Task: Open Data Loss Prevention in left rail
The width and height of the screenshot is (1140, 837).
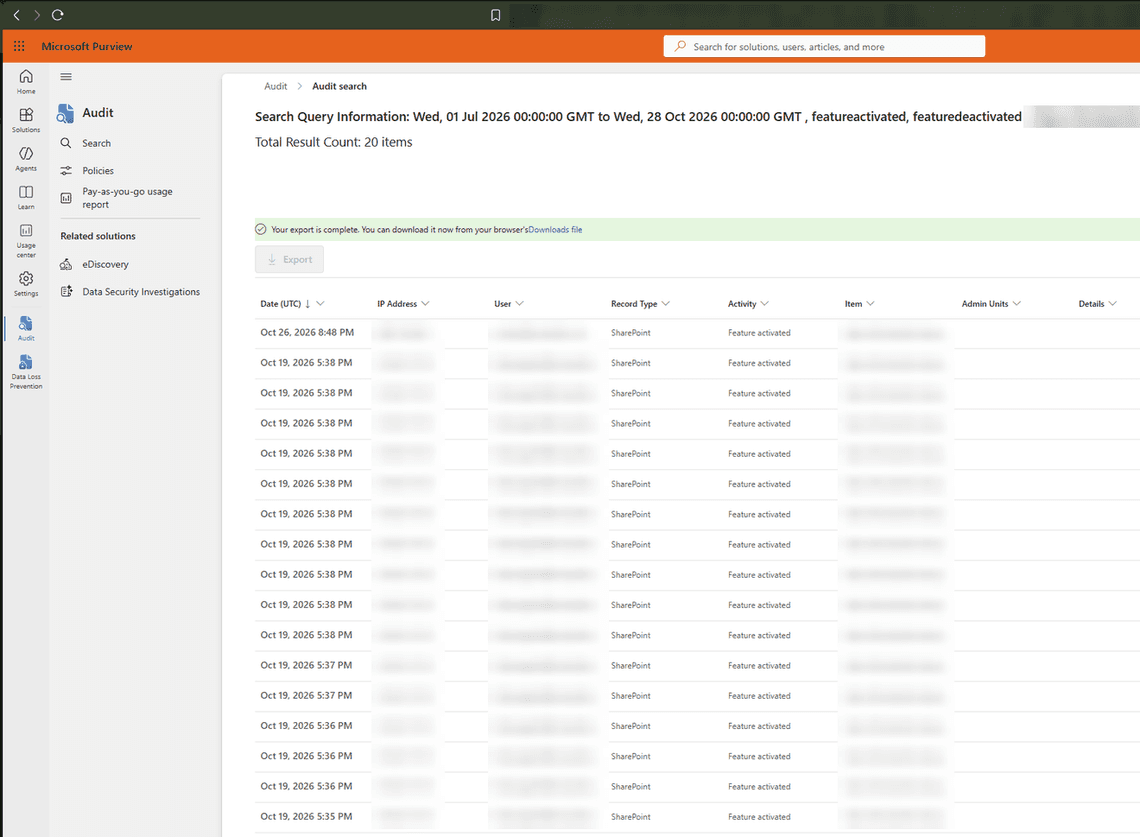Action: click(26, 372)
